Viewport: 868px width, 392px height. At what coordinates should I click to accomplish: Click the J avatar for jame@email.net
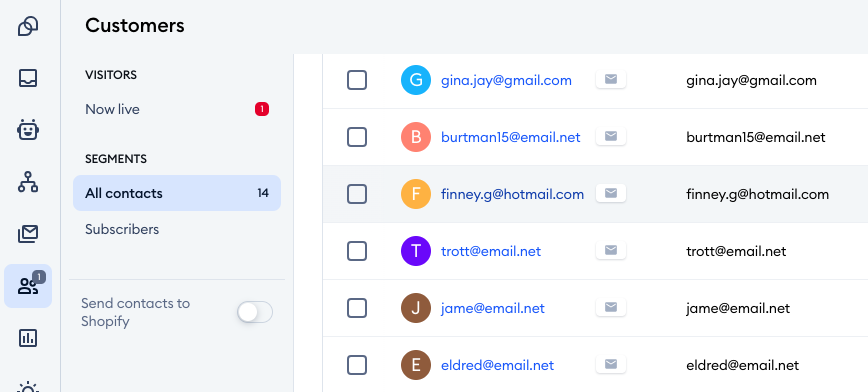416,308
